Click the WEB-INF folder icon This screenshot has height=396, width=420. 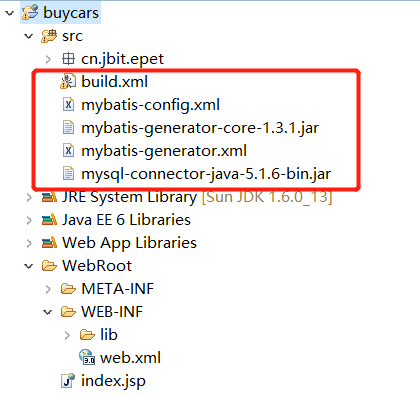(68, 312)
